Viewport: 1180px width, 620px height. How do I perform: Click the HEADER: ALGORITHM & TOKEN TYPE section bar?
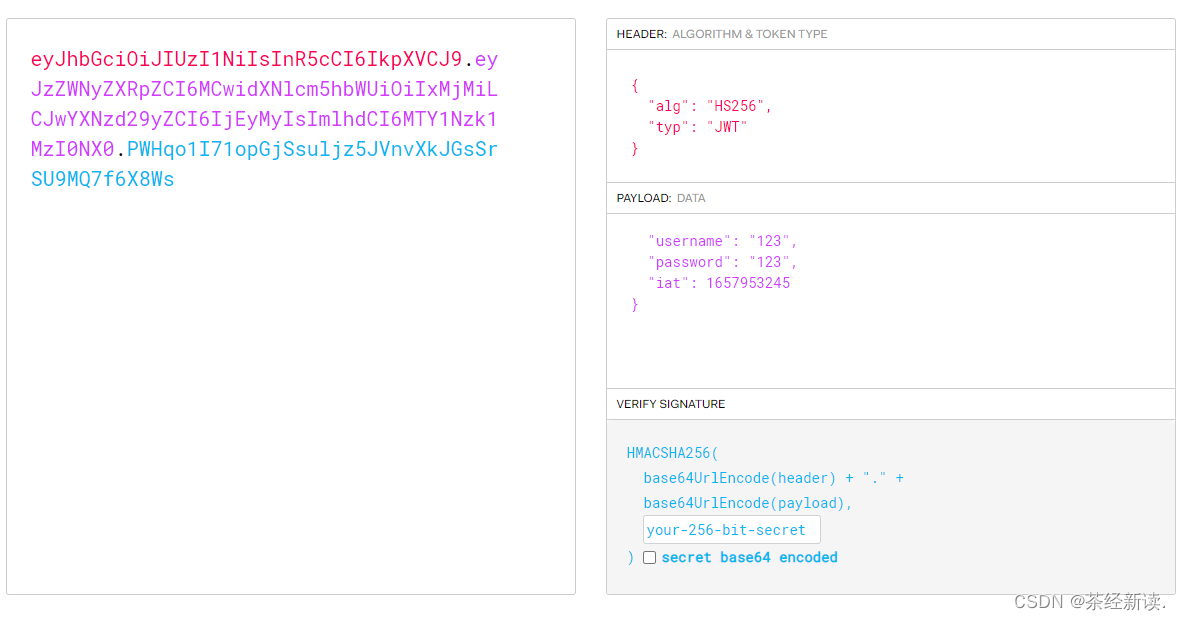point(722,33)
